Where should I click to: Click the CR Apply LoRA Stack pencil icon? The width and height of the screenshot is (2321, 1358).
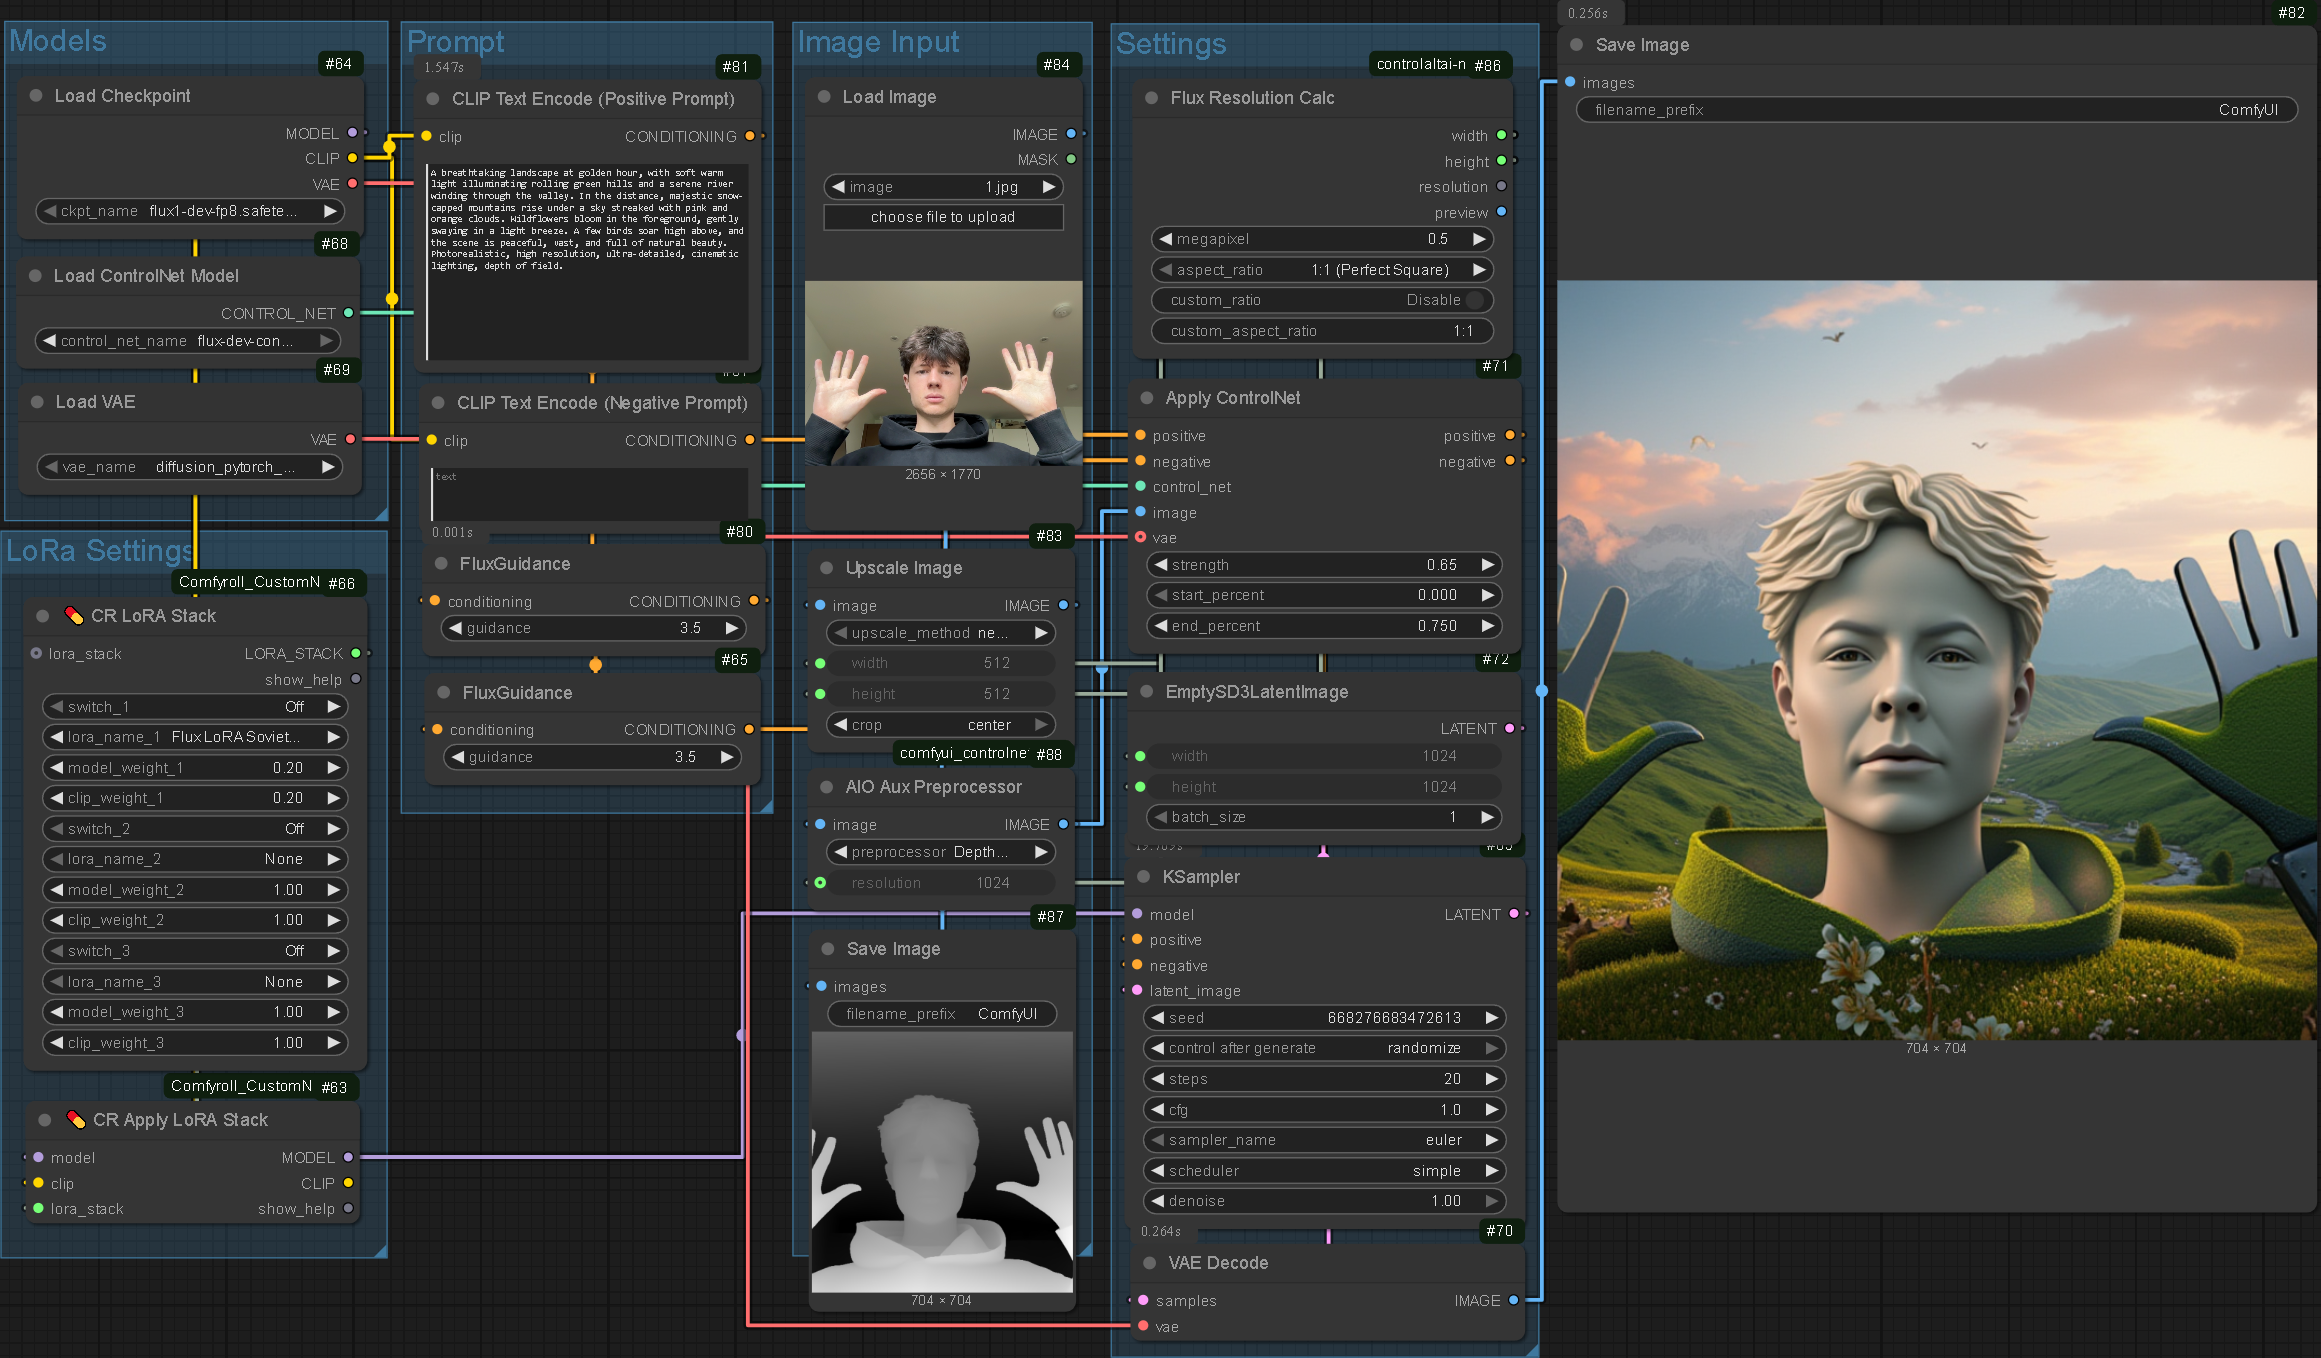click(76, 1120)
